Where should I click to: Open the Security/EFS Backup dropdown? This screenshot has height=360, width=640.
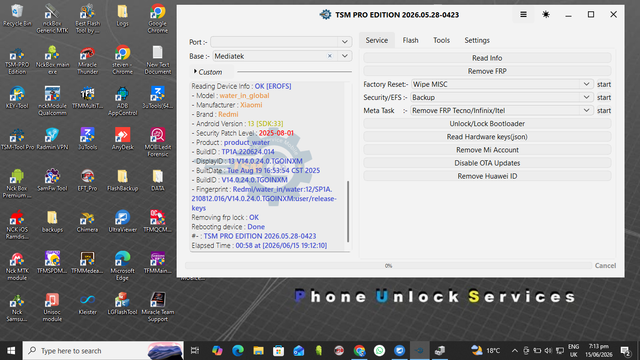pos(502,97)
